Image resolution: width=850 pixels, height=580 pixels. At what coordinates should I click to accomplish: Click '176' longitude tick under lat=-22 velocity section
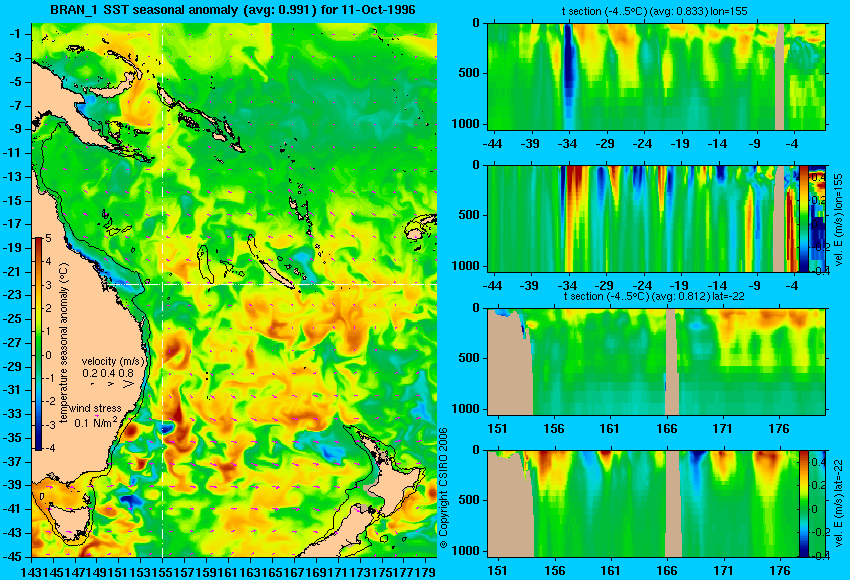(x=780, y=571)
